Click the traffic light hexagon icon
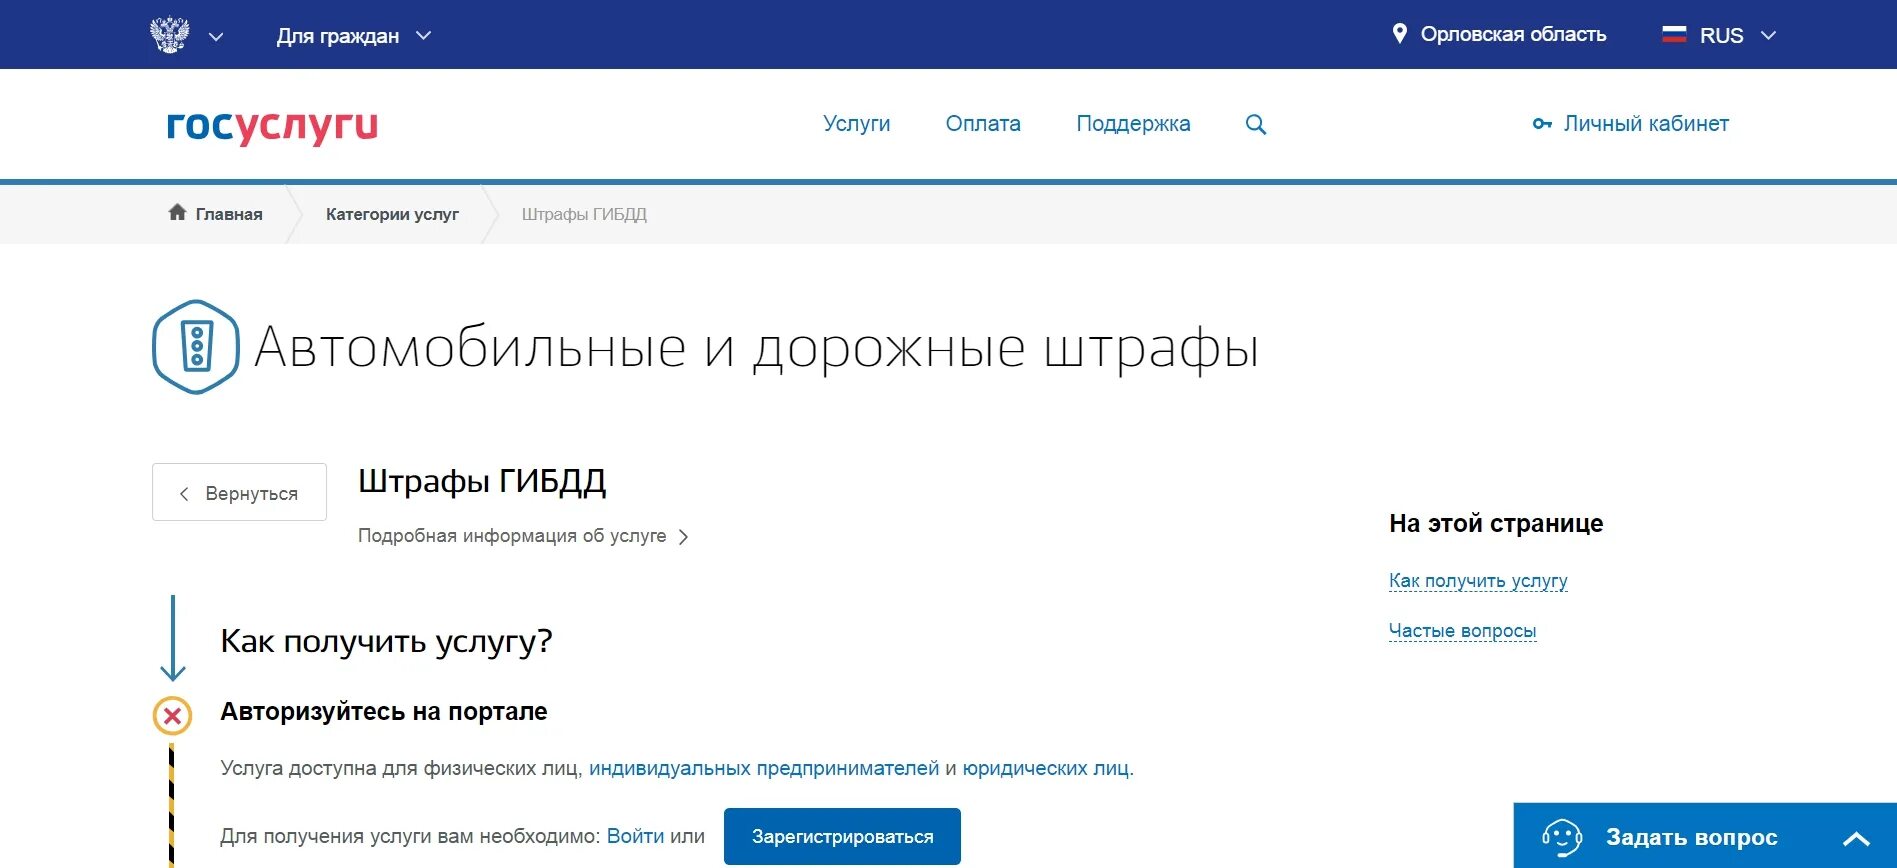The width and height of the screenshot is (1897, 868). (x=196, y=347)
